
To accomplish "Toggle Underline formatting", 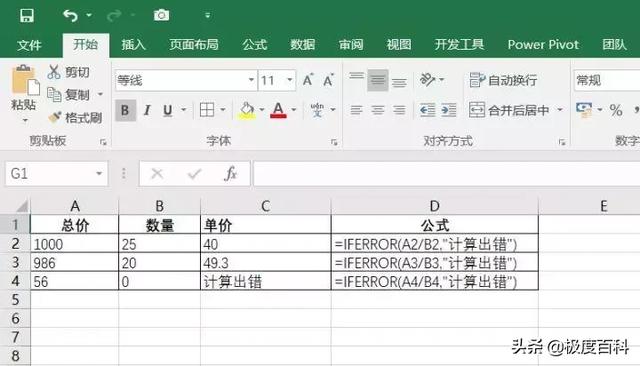I will (167, 110).
